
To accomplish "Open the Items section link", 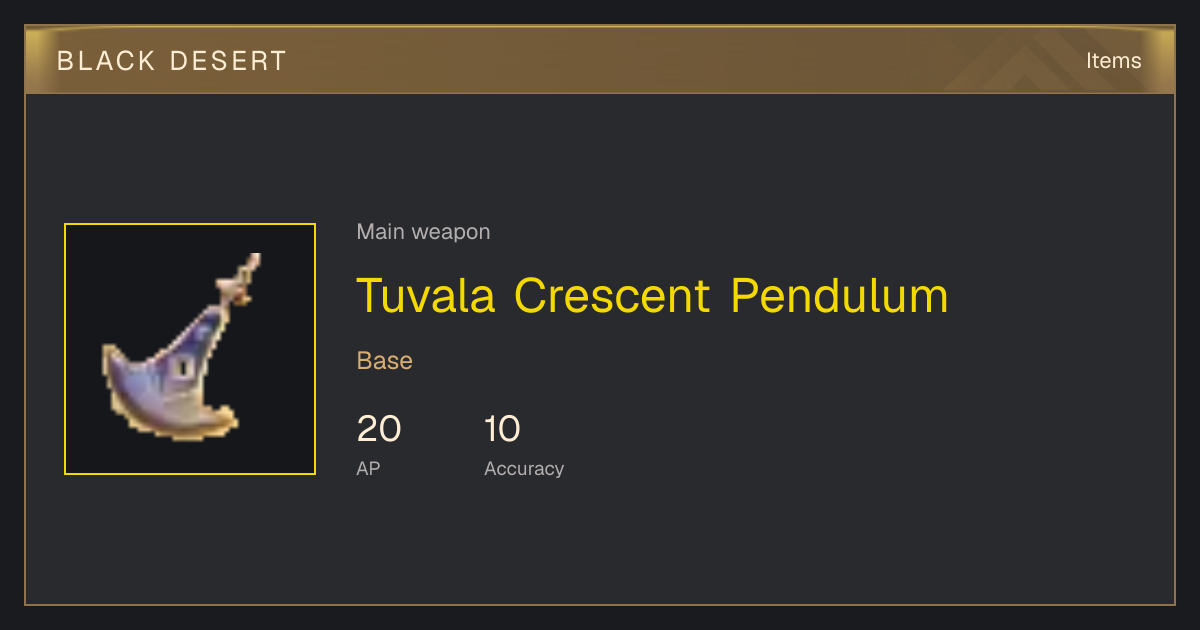I will [1113, 61].
